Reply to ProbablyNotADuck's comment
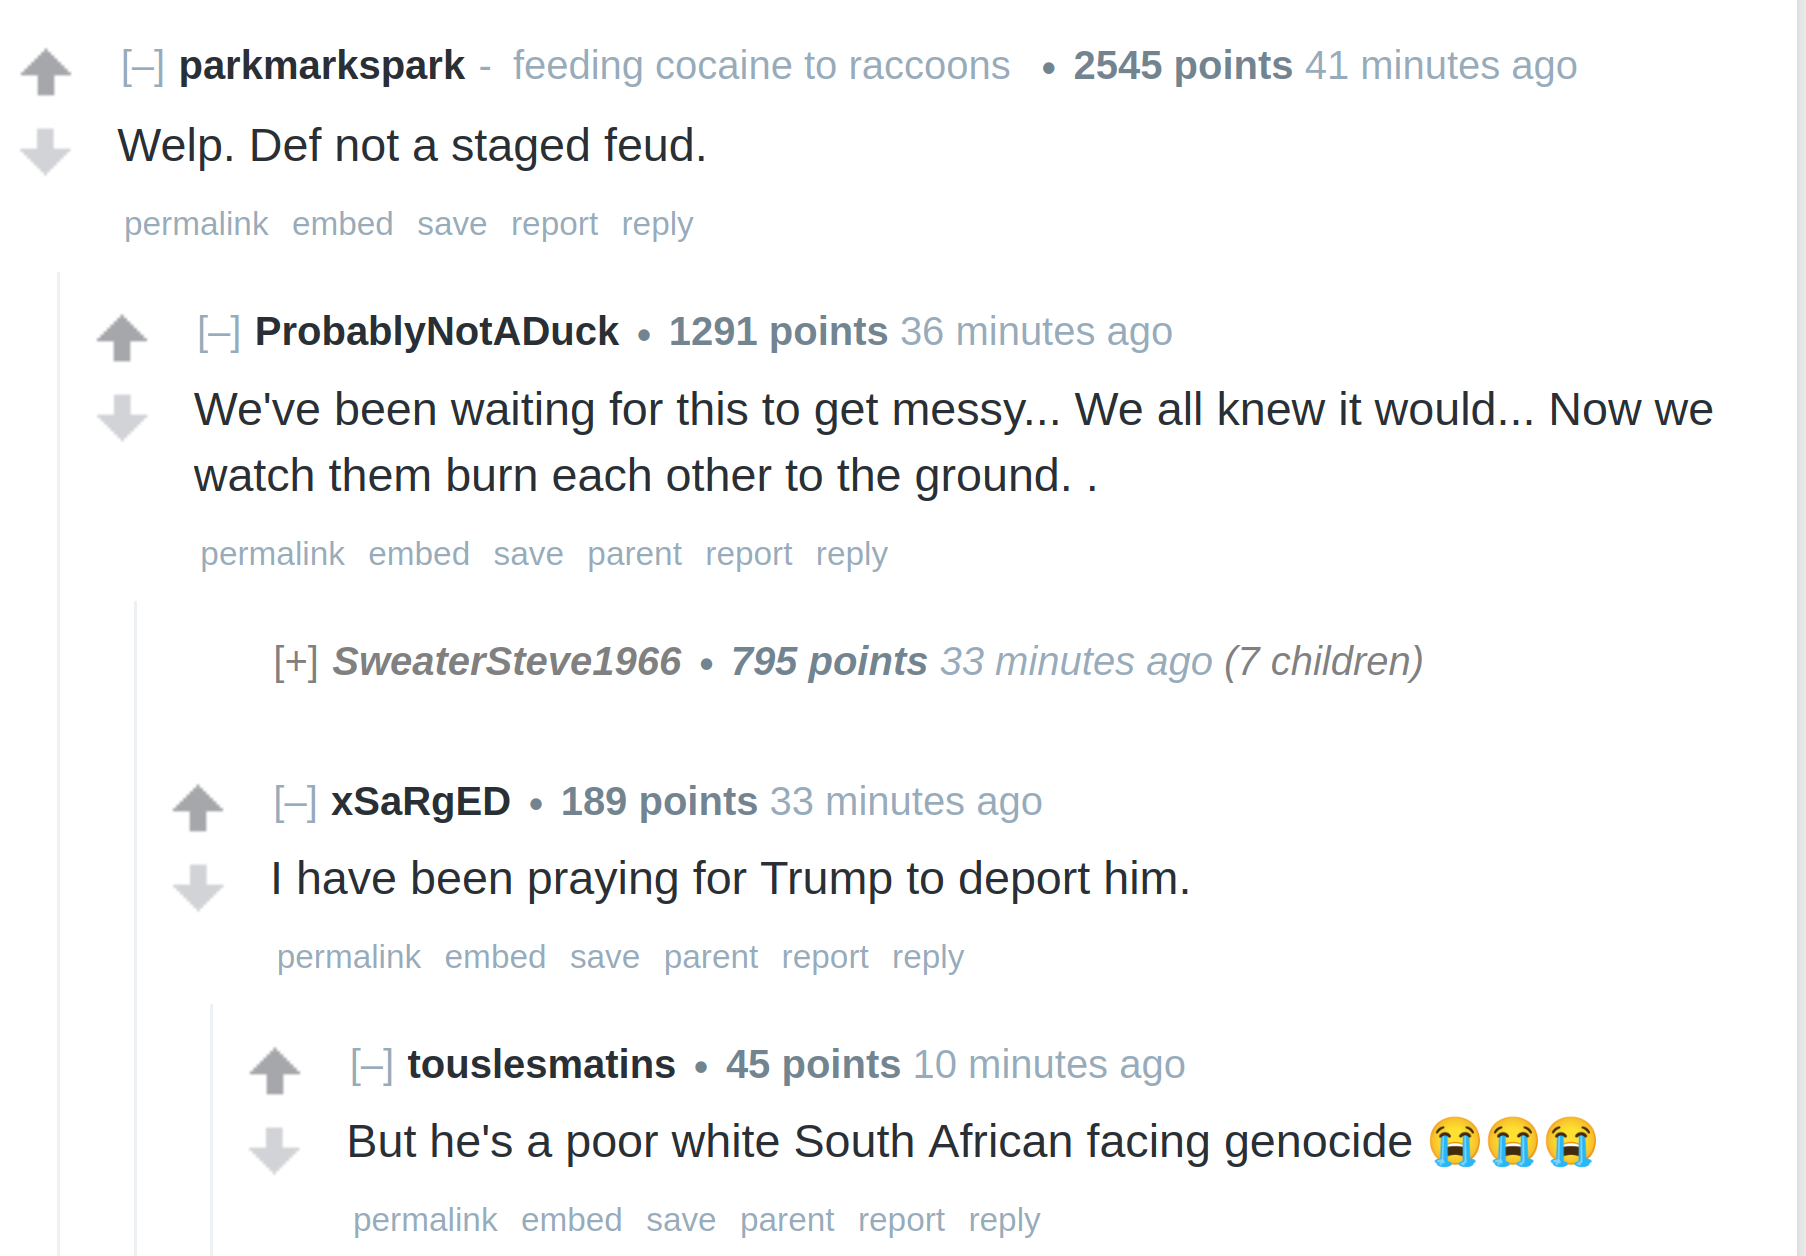This screenshot has width=1806, height=1256. click(852, 554)
